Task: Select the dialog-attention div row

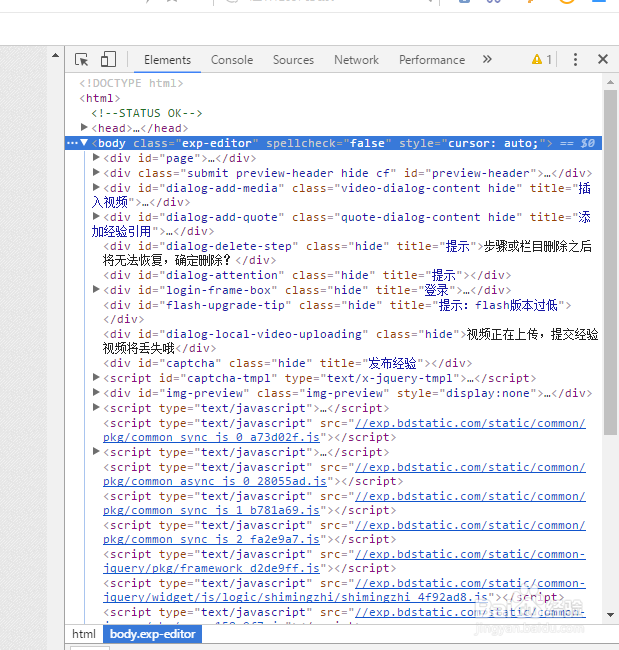Action: click(307, 275)
